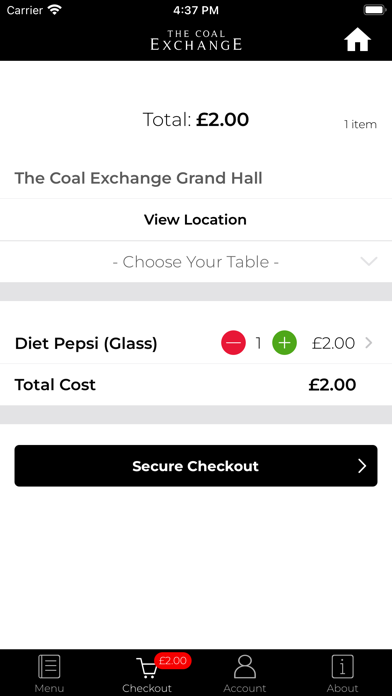Click the Secure Checkout button
Viewport: 392px width, 696px height.
pyautogui.click(x=196, y=466)
